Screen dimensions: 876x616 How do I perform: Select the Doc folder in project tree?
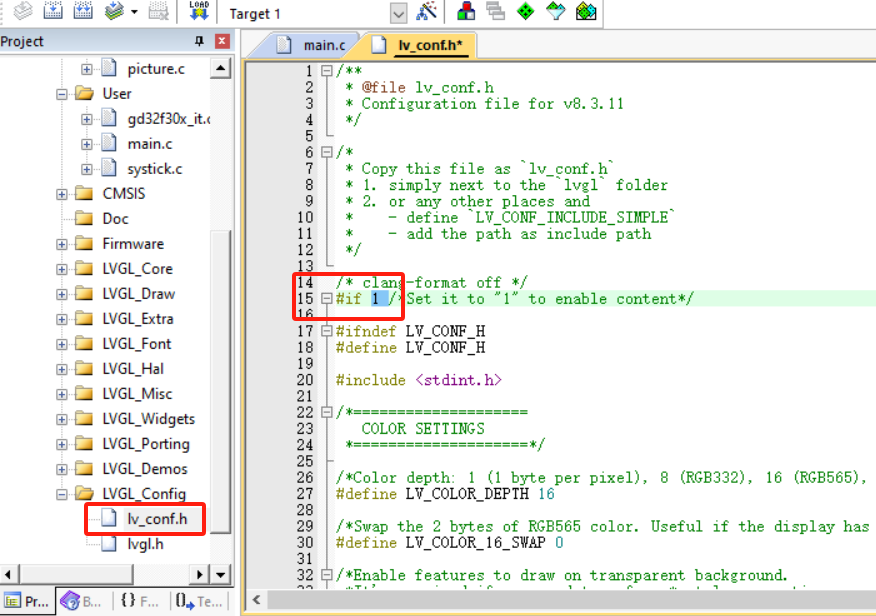pos(115,218)
